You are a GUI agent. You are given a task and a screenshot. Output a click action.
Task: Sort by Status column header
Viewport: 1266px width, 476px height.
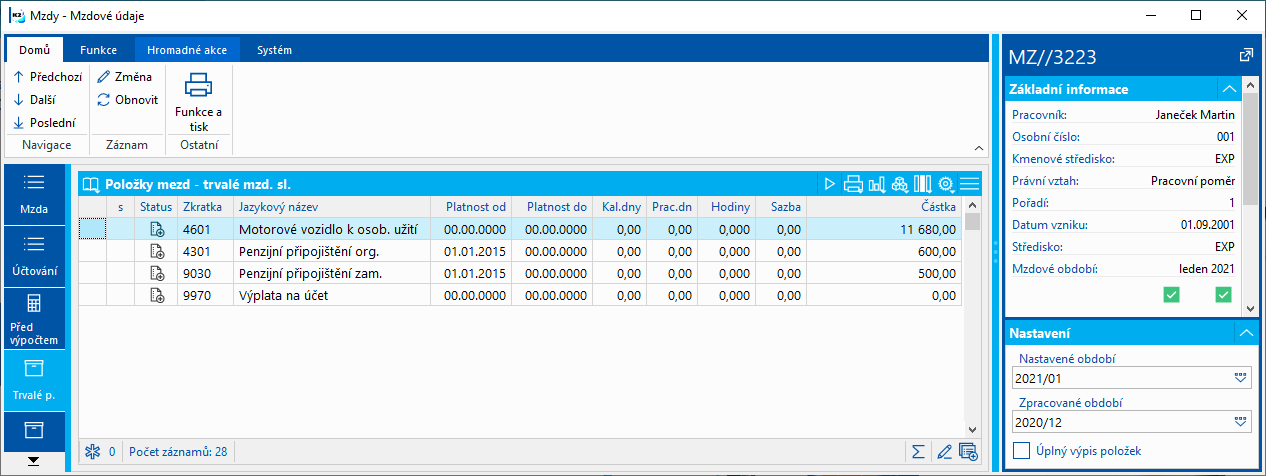156,206
